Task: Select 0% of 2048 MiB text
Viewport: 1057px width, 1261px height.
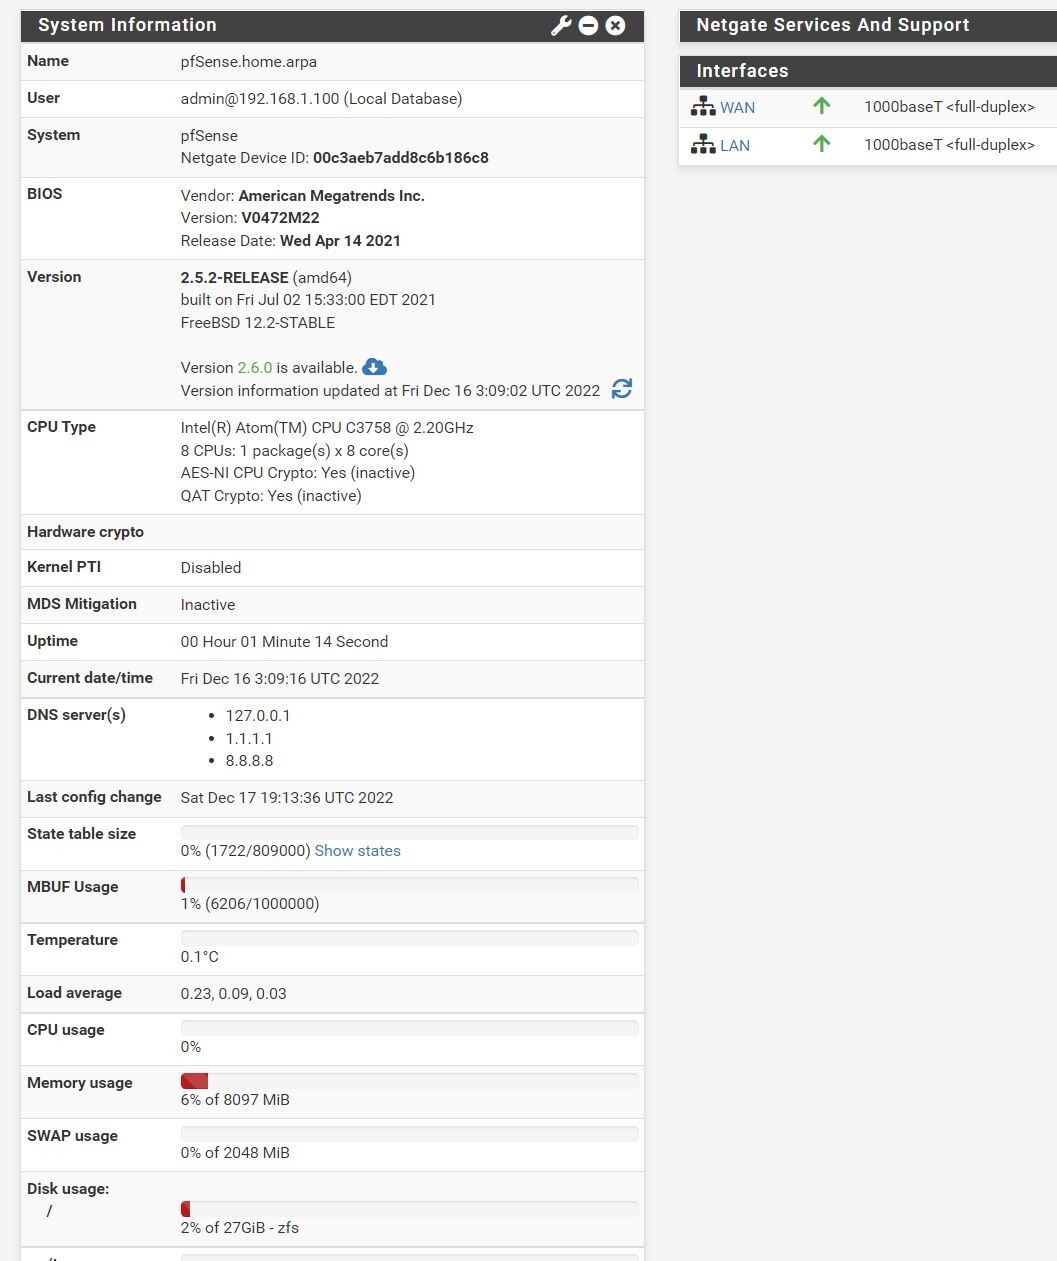Action: tap(235, 1153)
